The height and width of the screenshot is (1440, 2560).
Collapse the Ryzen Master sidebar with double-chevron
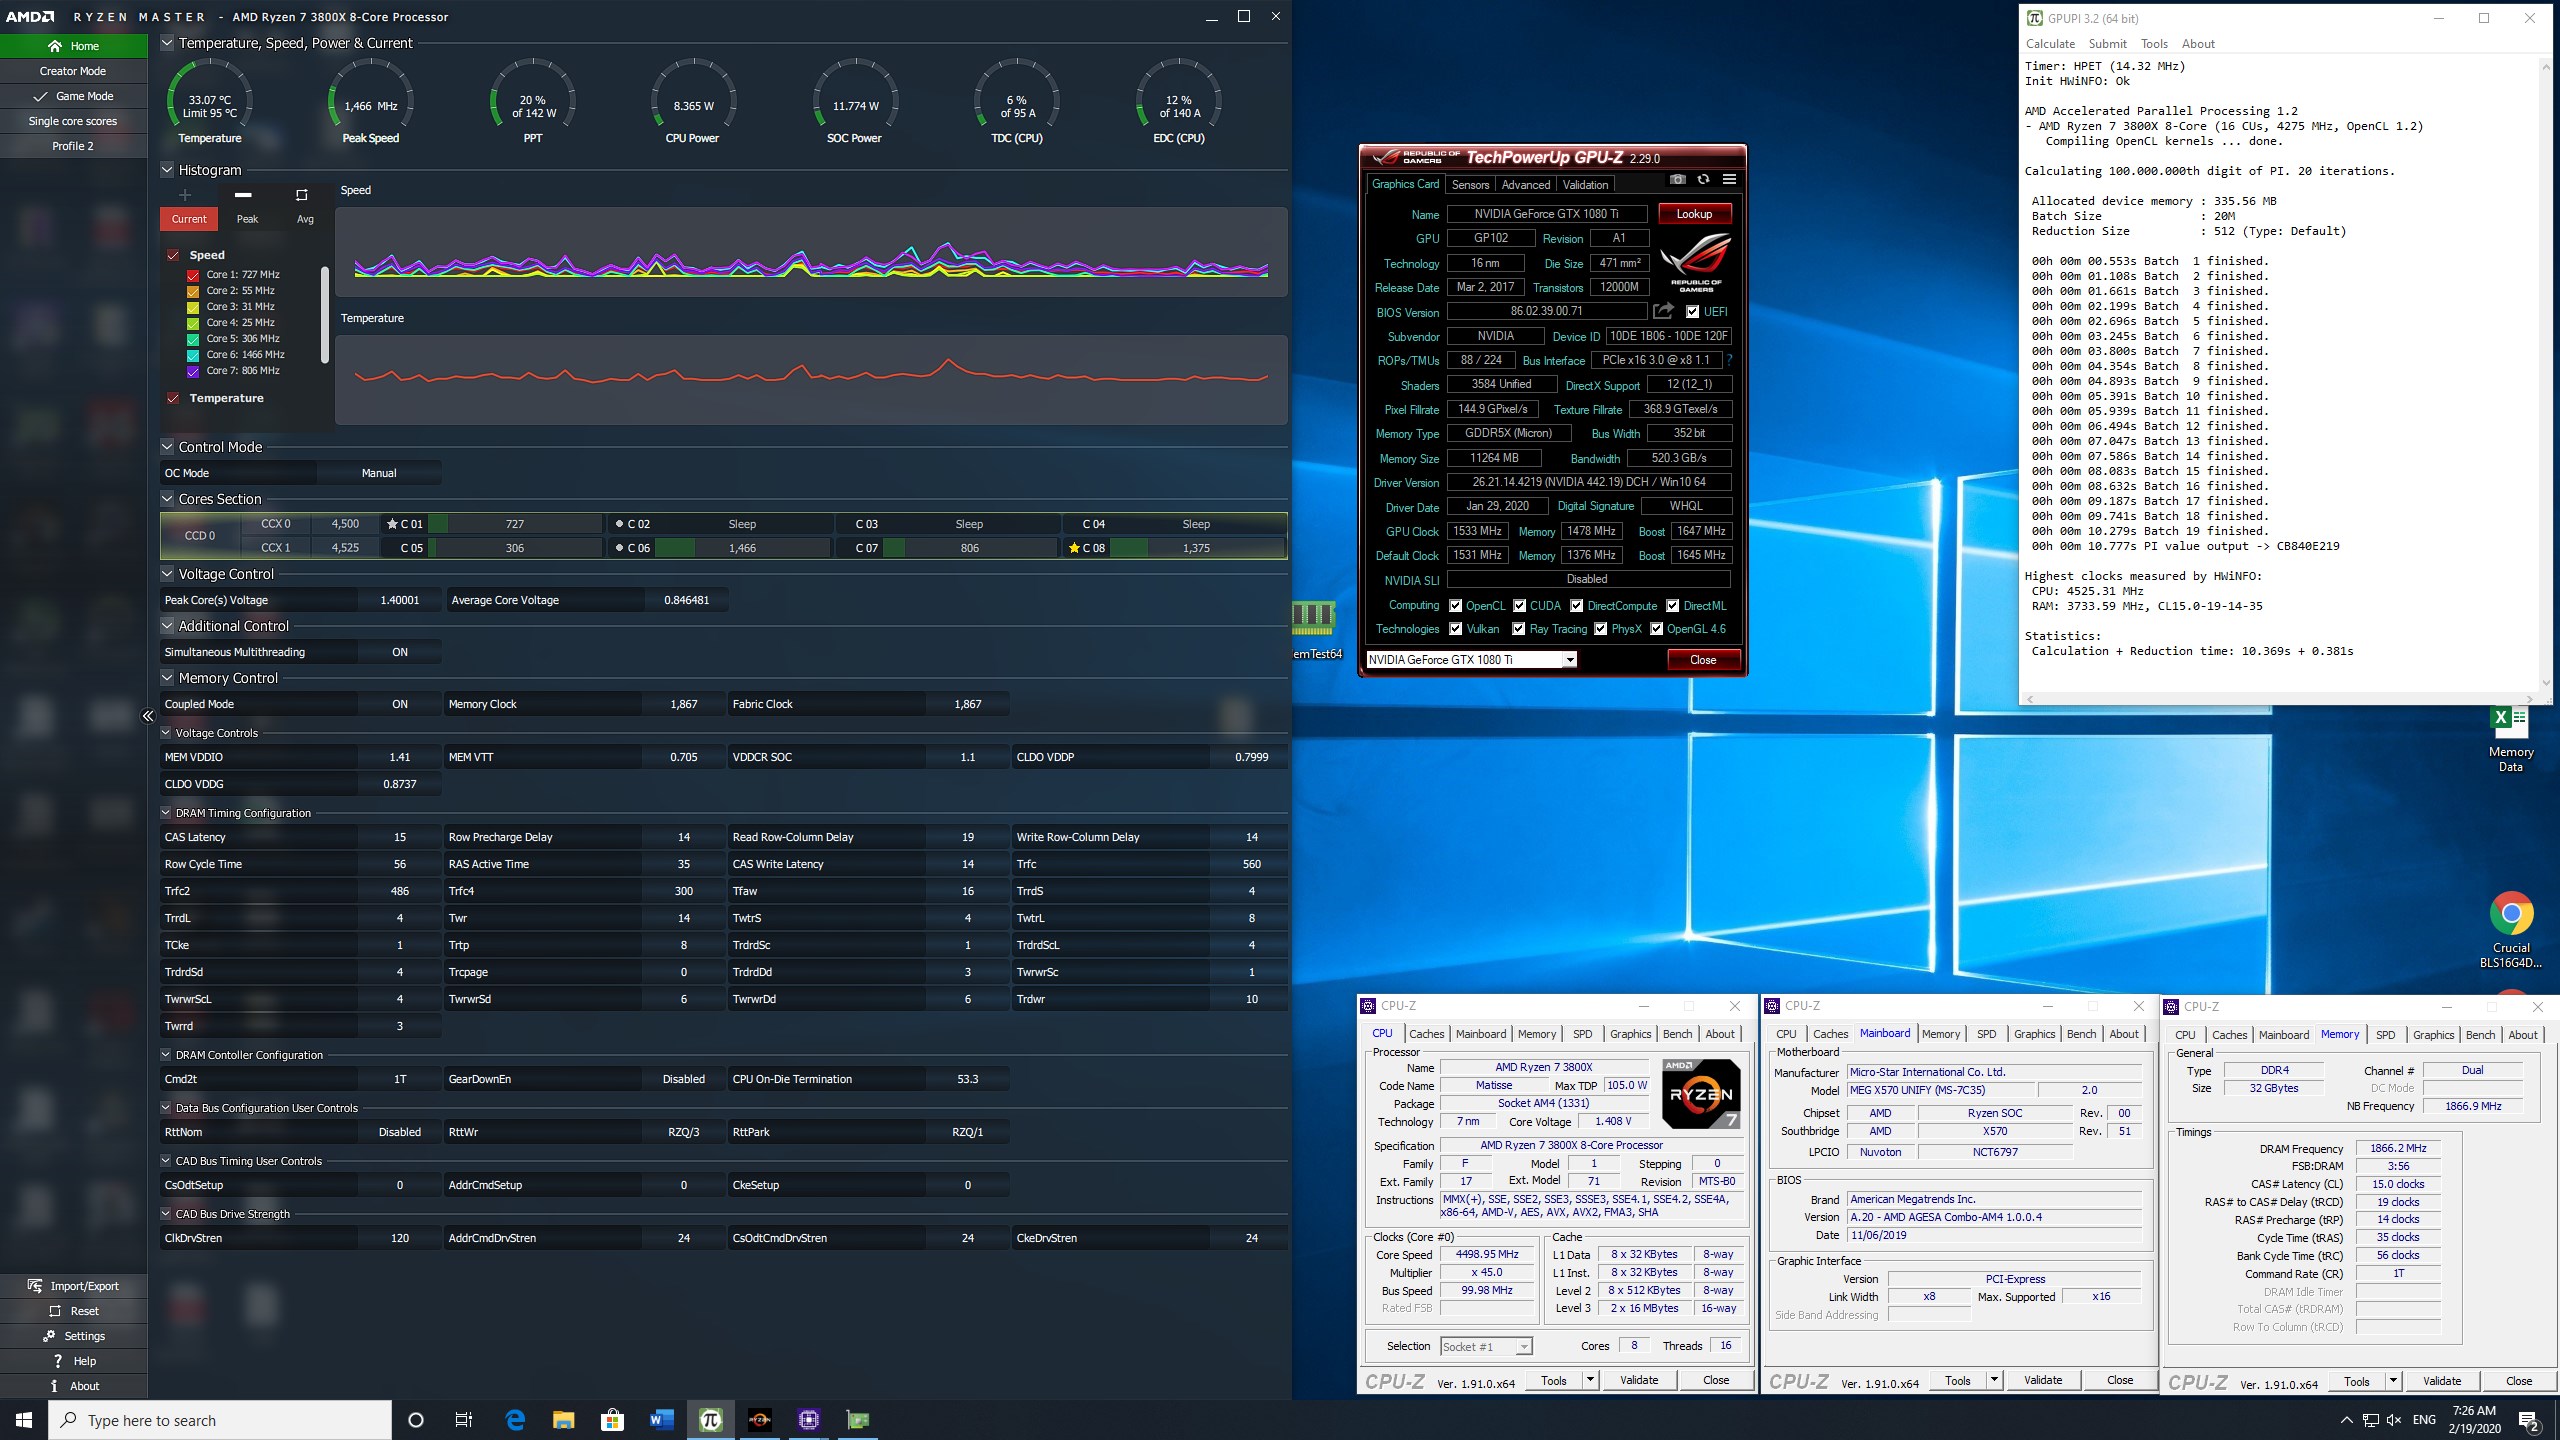[148, 716]
